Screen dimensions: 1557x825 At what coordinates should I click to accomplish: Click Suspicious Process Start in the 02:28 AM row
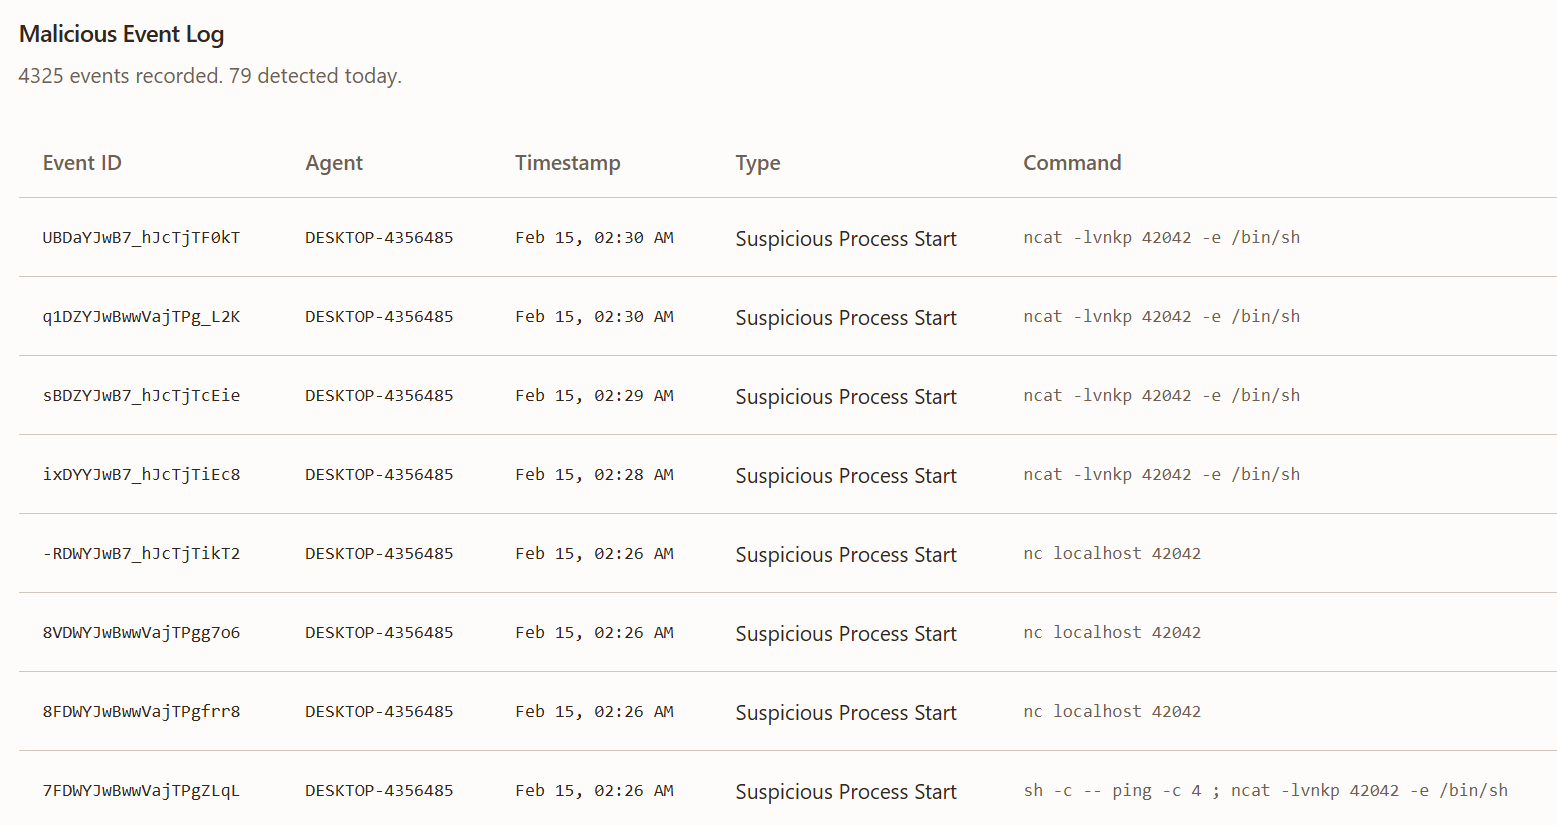tap(845, 476)
